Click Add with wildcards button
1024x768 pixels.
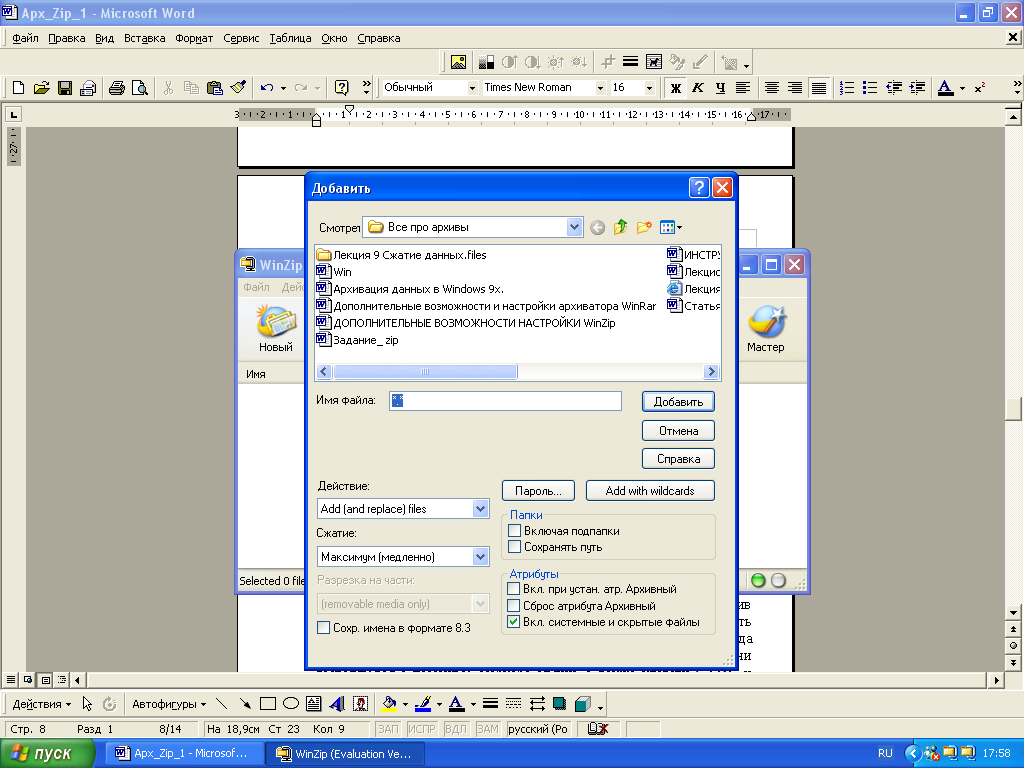pos(650,490)
